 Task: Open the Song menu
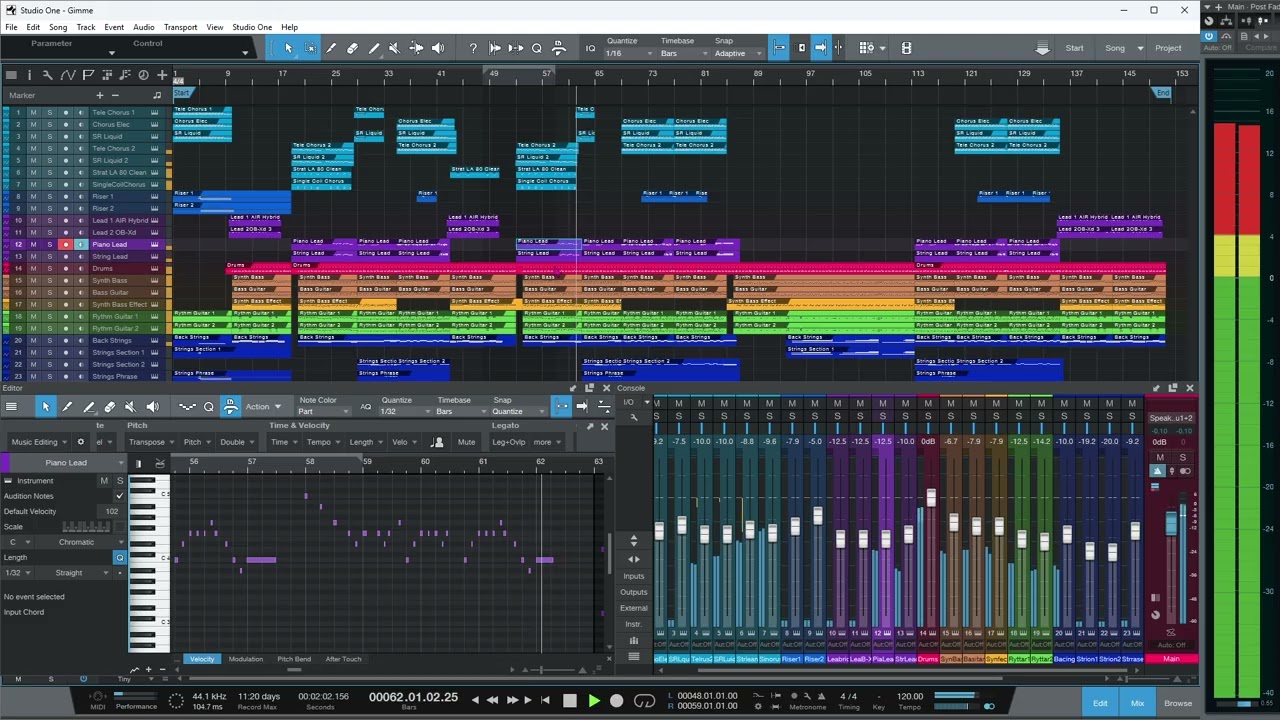click(x=58, y=27)
